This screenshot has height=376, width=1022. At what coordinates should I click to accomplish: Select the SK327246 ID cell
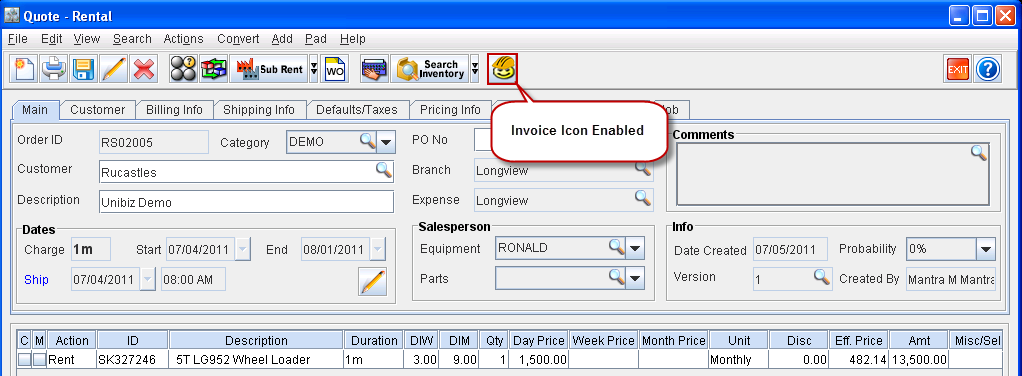point(132,359)
